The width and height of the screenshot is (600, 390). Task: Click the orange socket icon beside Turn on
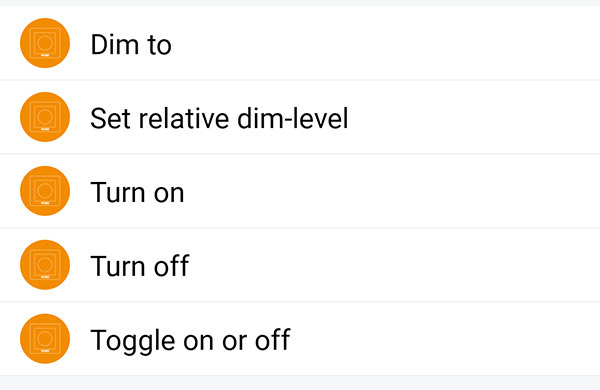(45, 191)
